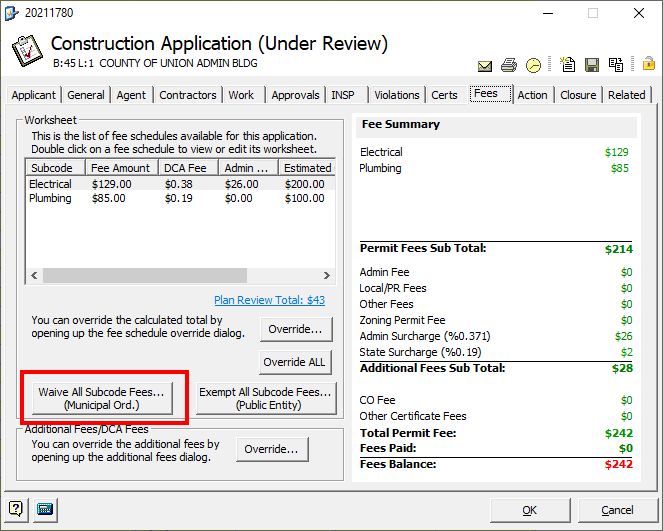Go to the Action tab
Screen dimensions: 663x531
coord(532,95)
